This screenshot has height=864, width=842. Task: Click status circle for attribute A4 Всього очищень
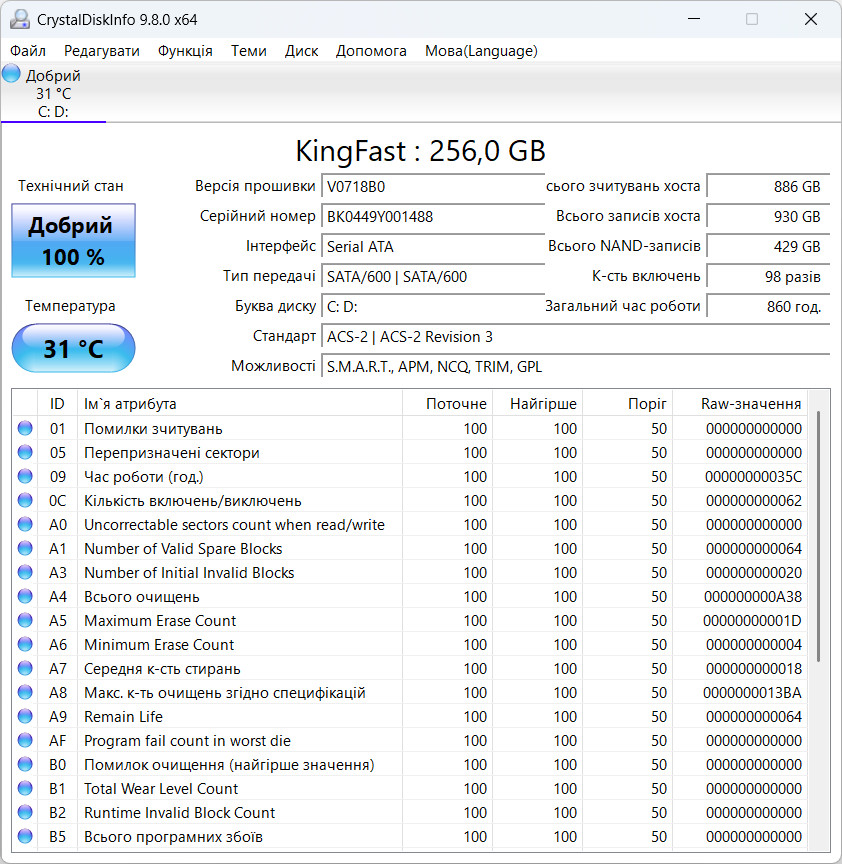[x=25, y=596]
